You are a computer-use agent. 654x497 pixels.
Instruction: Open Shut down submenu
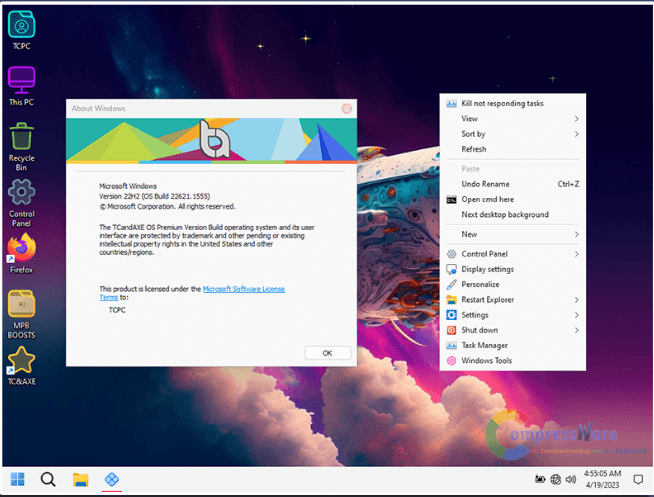click(512, 330)
